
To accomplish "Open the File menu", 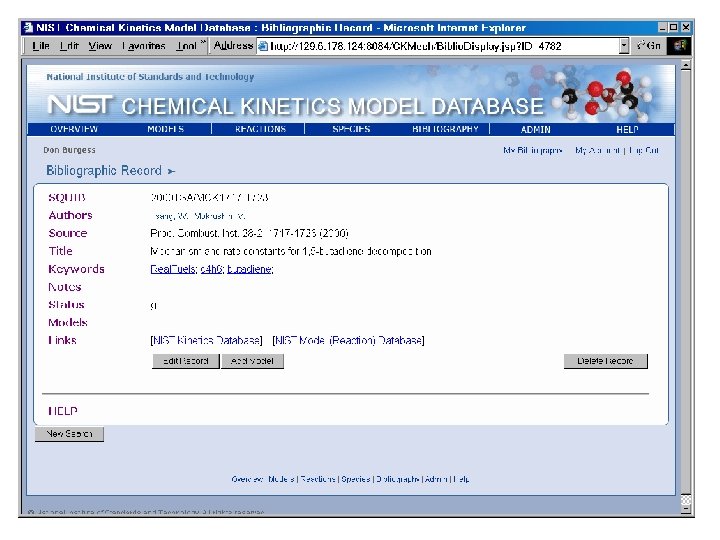I will click(40, 46).
